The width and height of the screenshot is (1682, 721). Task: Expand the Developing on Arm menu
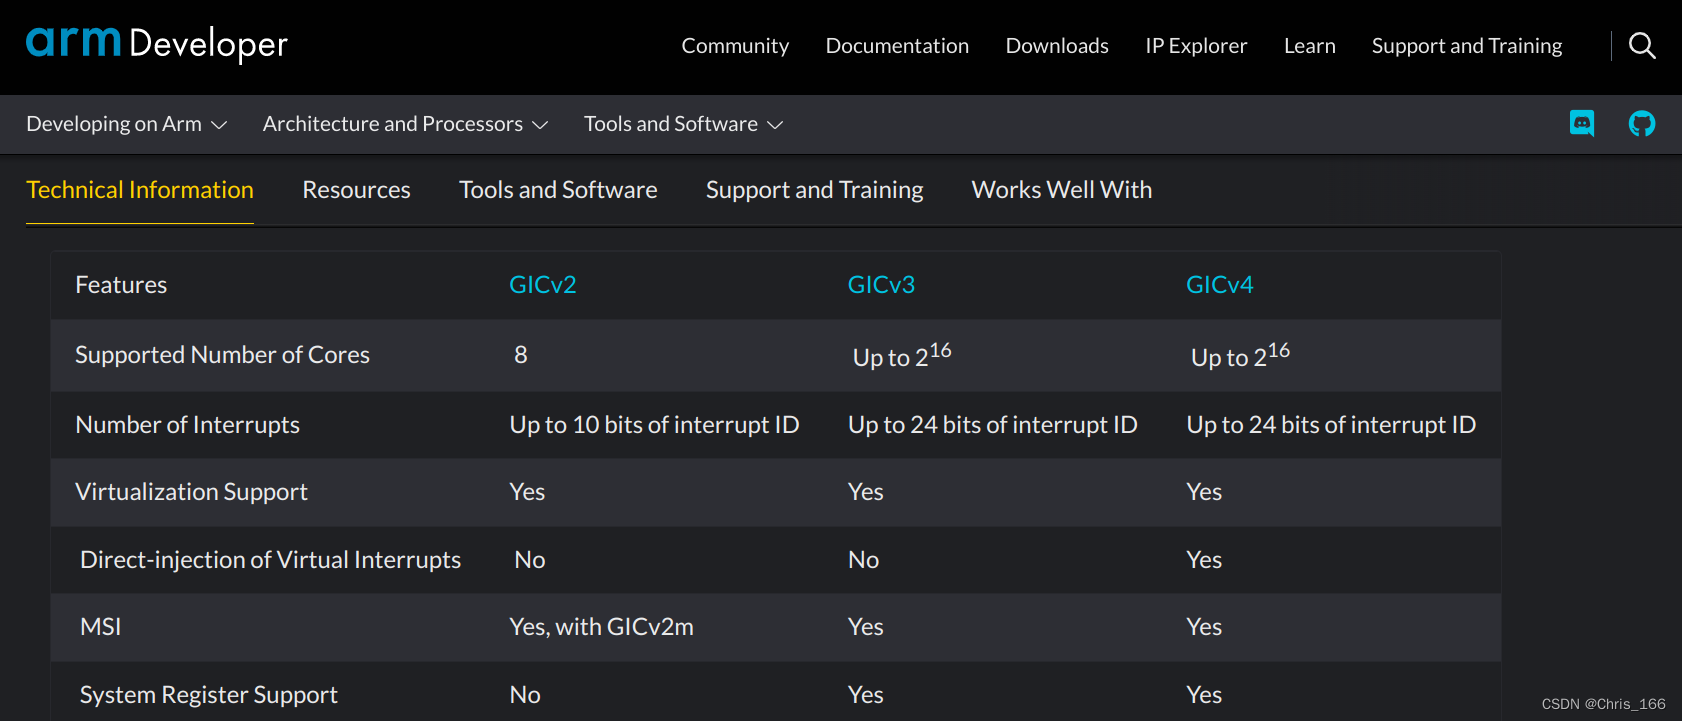click(x=127, y=124)
